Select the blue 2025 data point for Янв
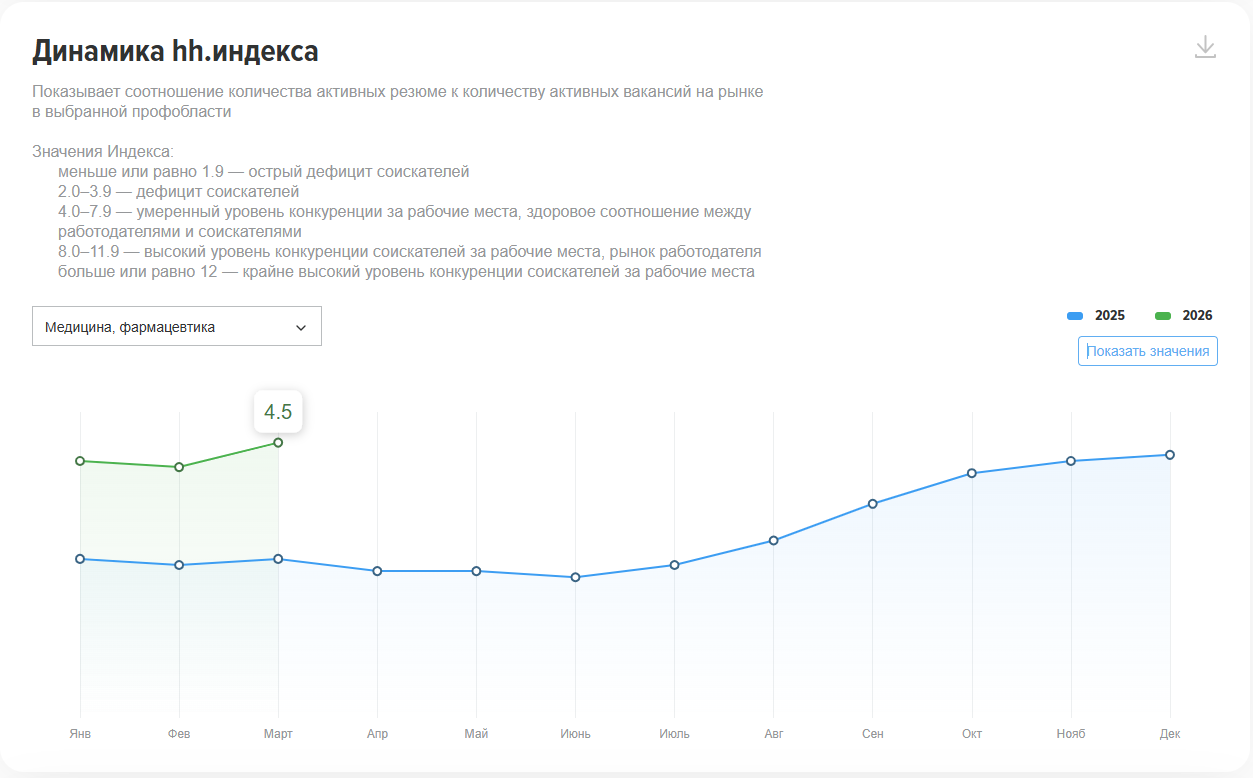This screenshot has height=778, width=1253. pos(80,559)
